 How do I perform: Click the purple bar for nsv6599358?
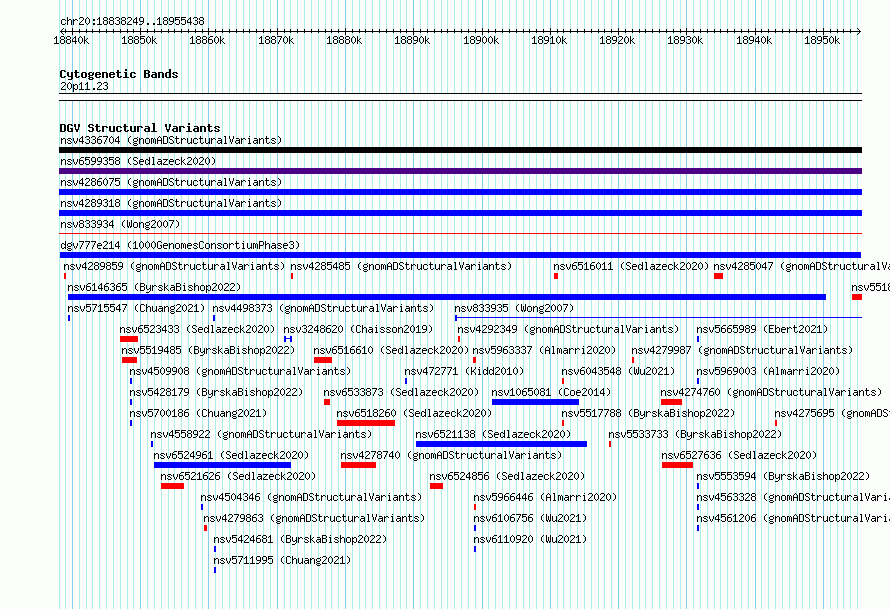pyautogui.click(x=460, y=171)
